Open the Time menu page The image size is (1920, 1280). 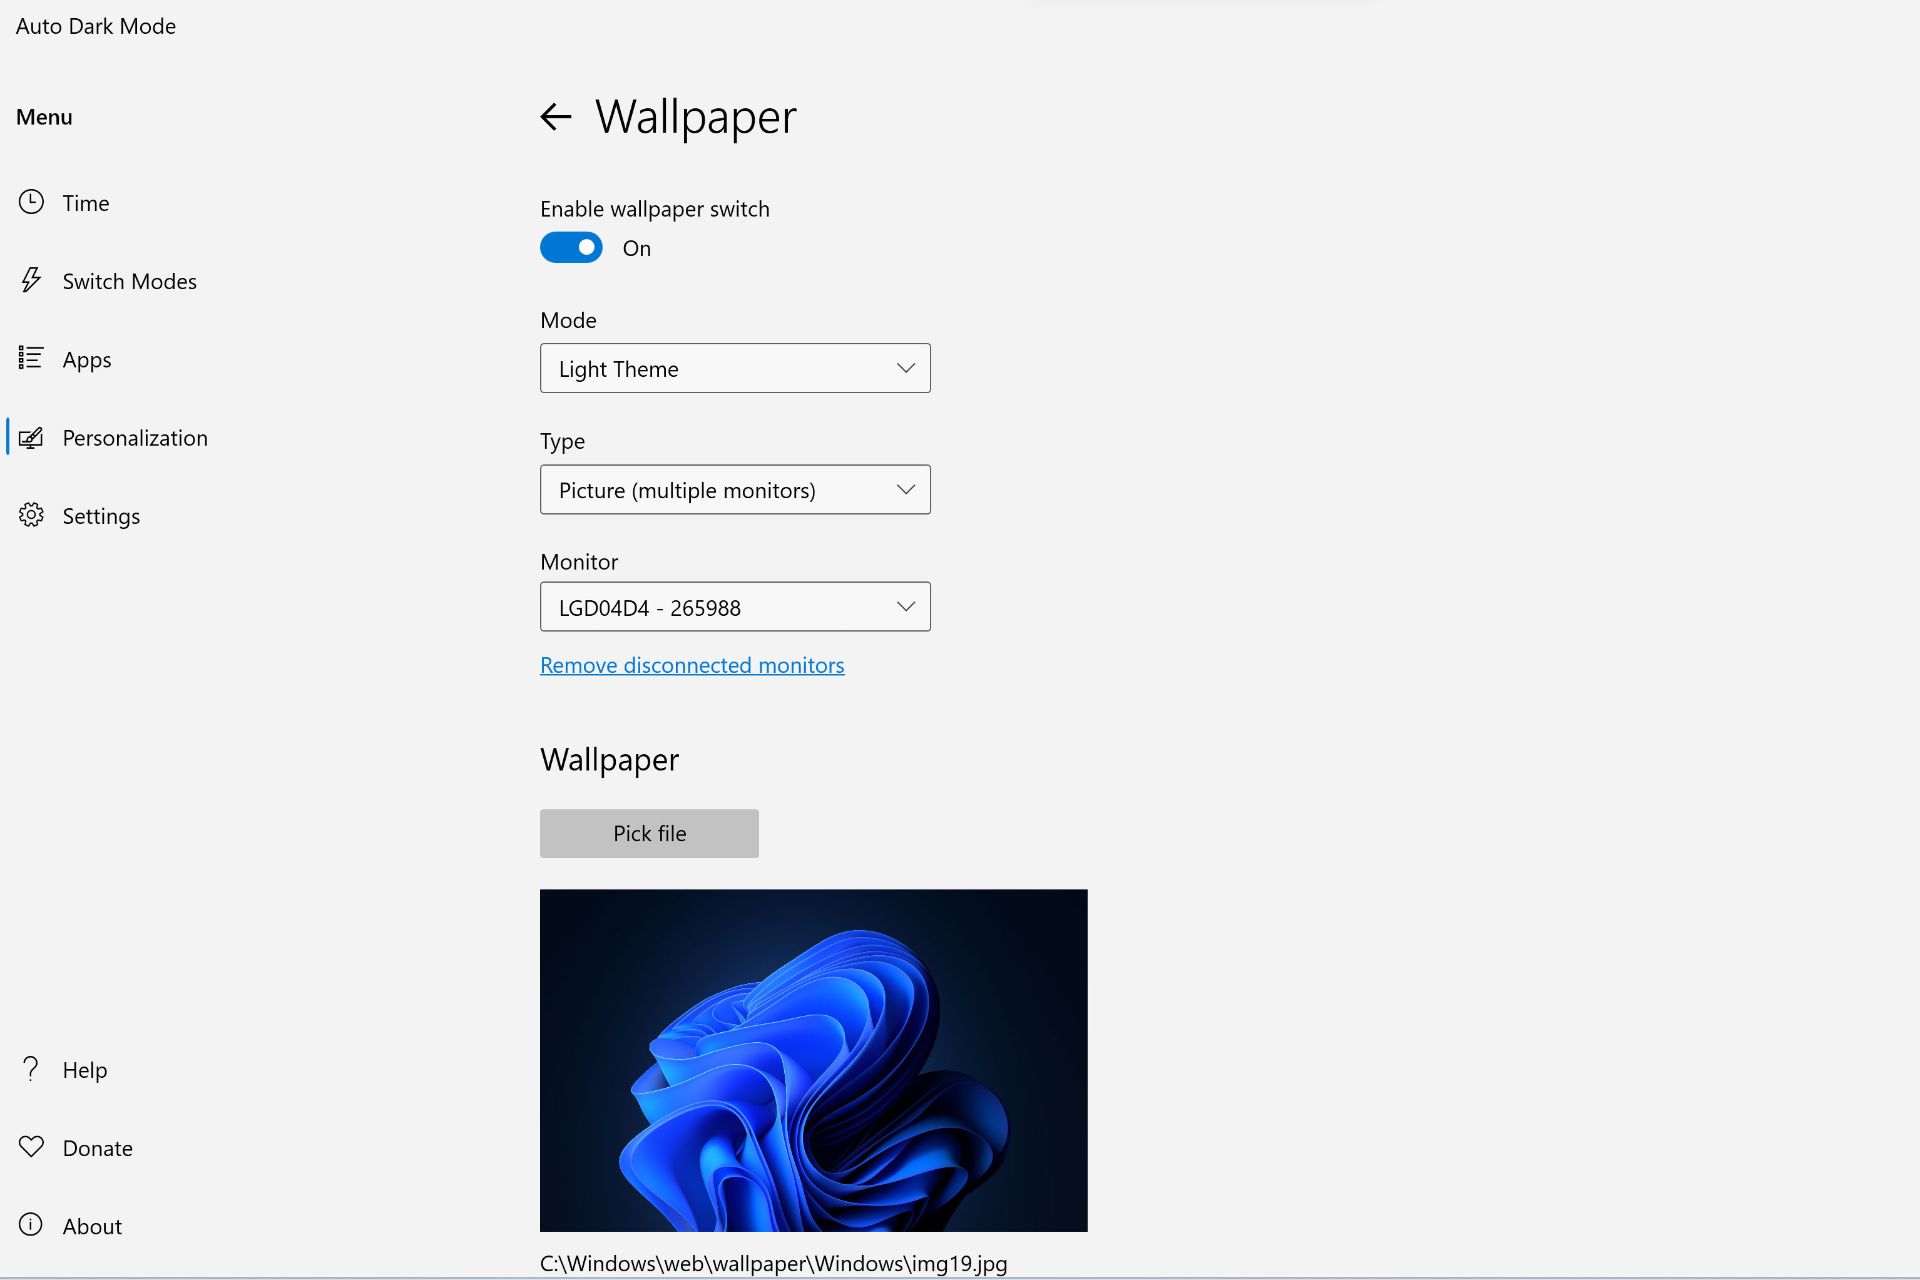(86, 203)
